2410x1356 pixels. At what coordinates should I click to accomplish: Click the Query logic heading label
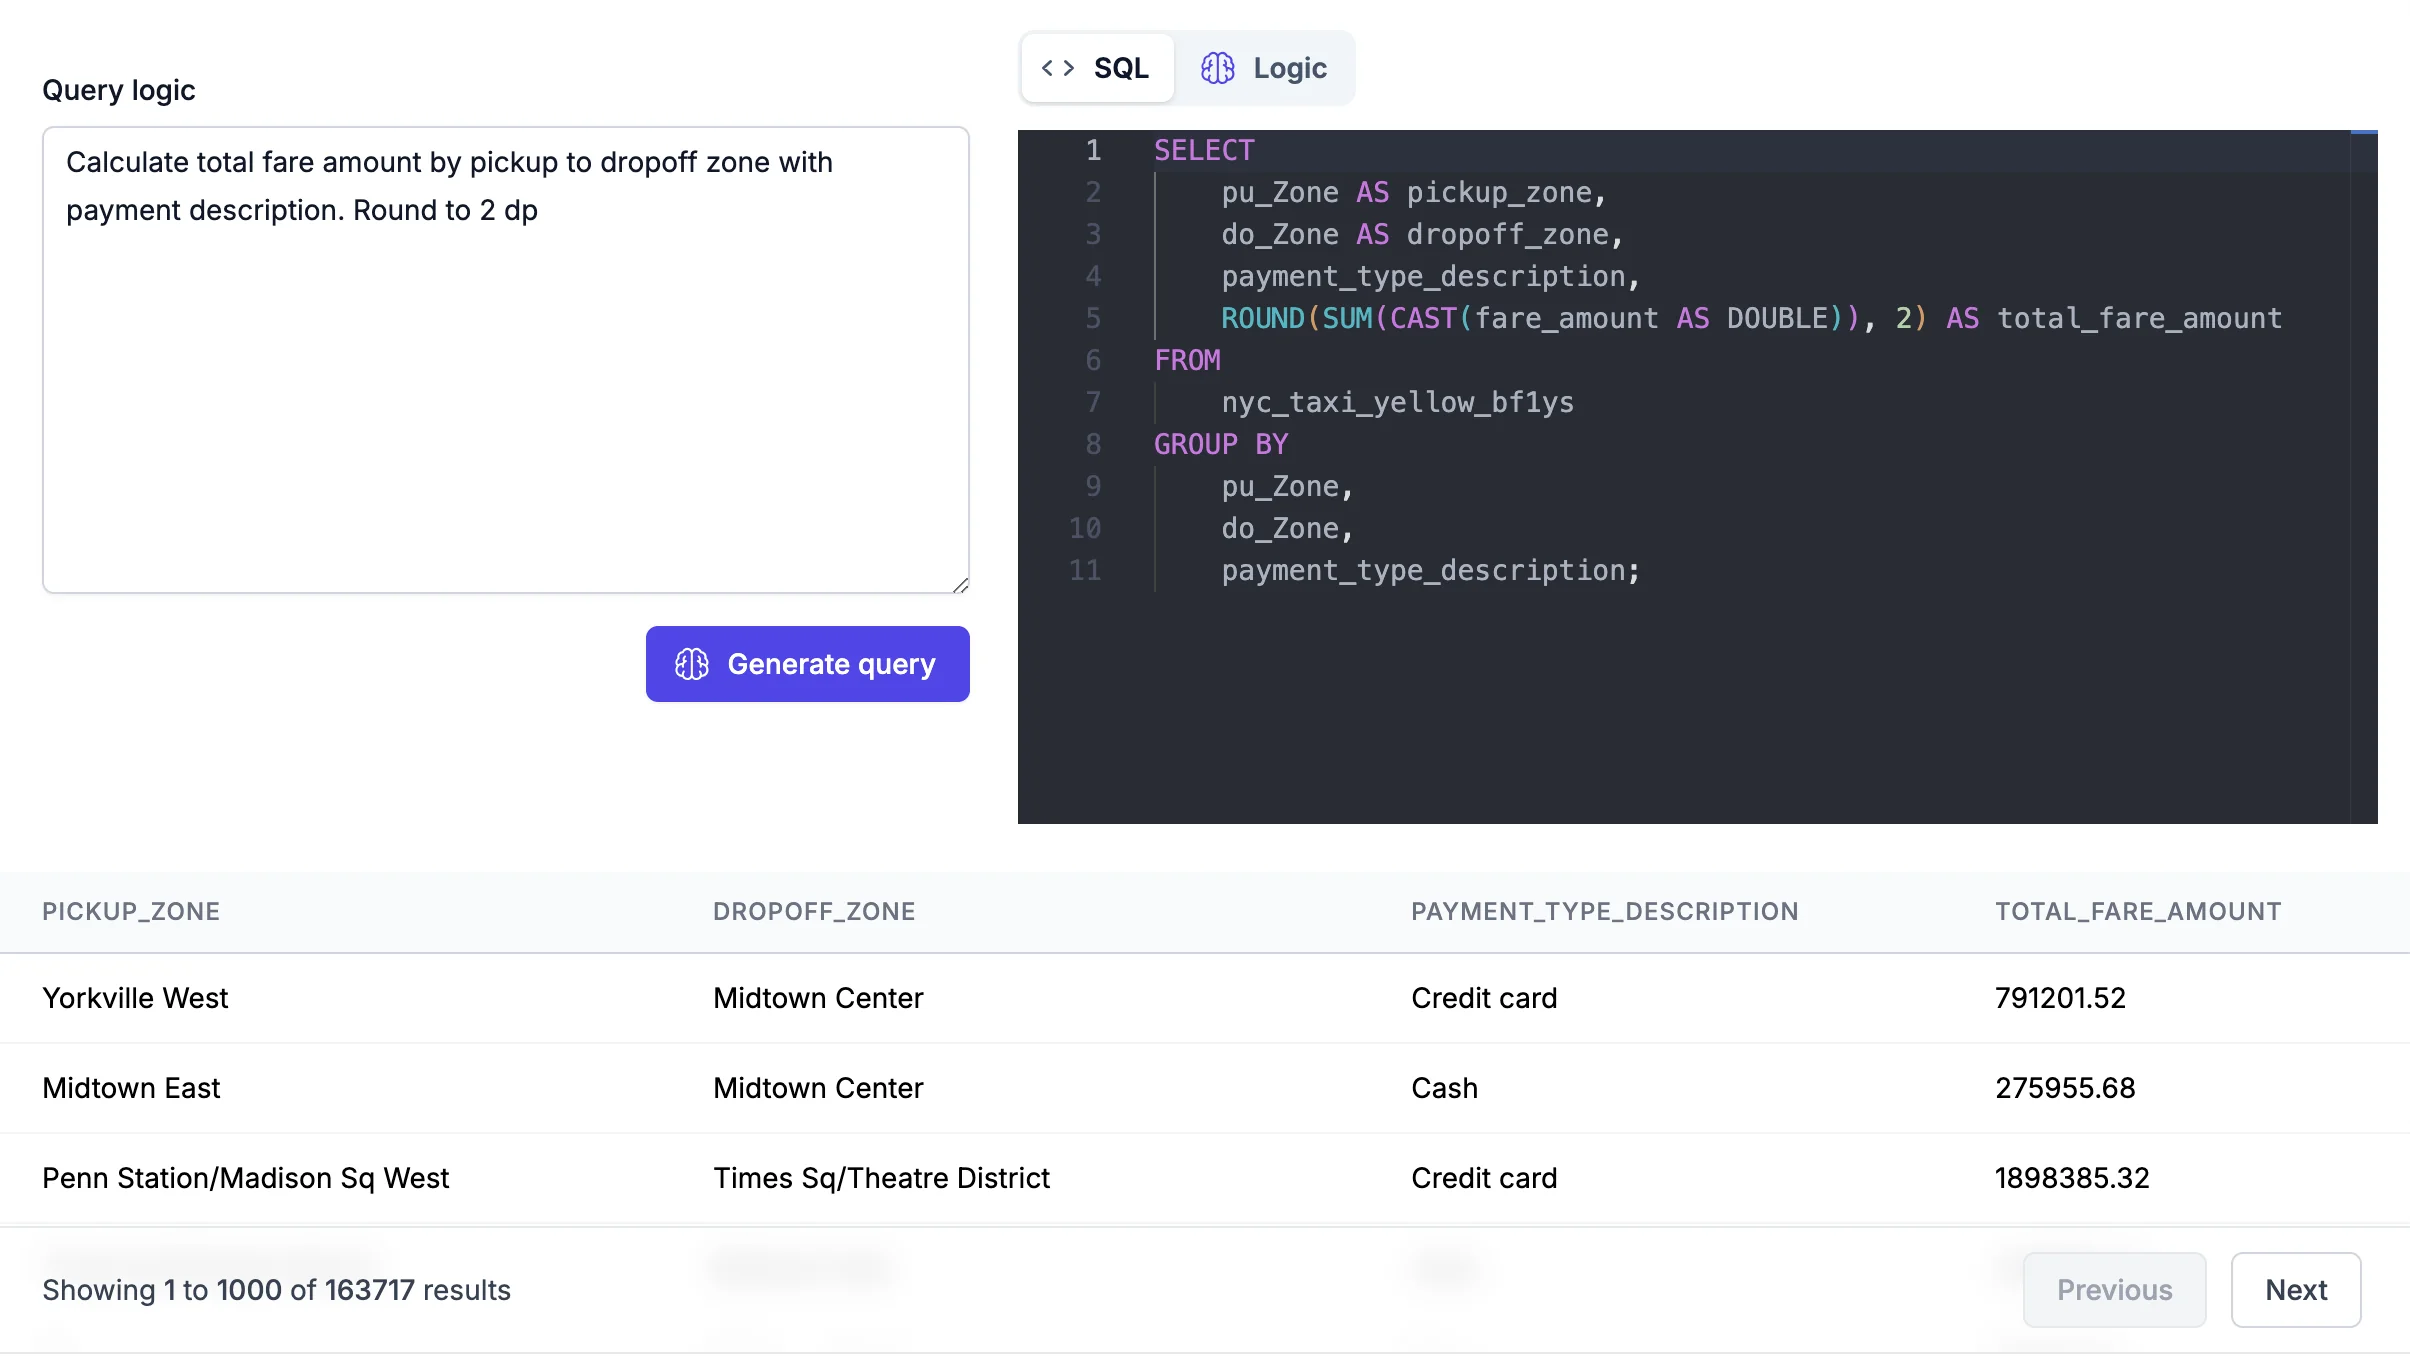(119, 89)
